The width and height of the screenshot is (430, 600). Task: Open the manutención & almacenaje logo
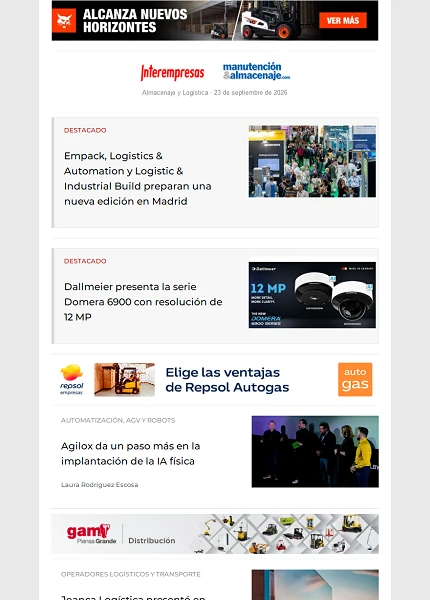point(256,71)
